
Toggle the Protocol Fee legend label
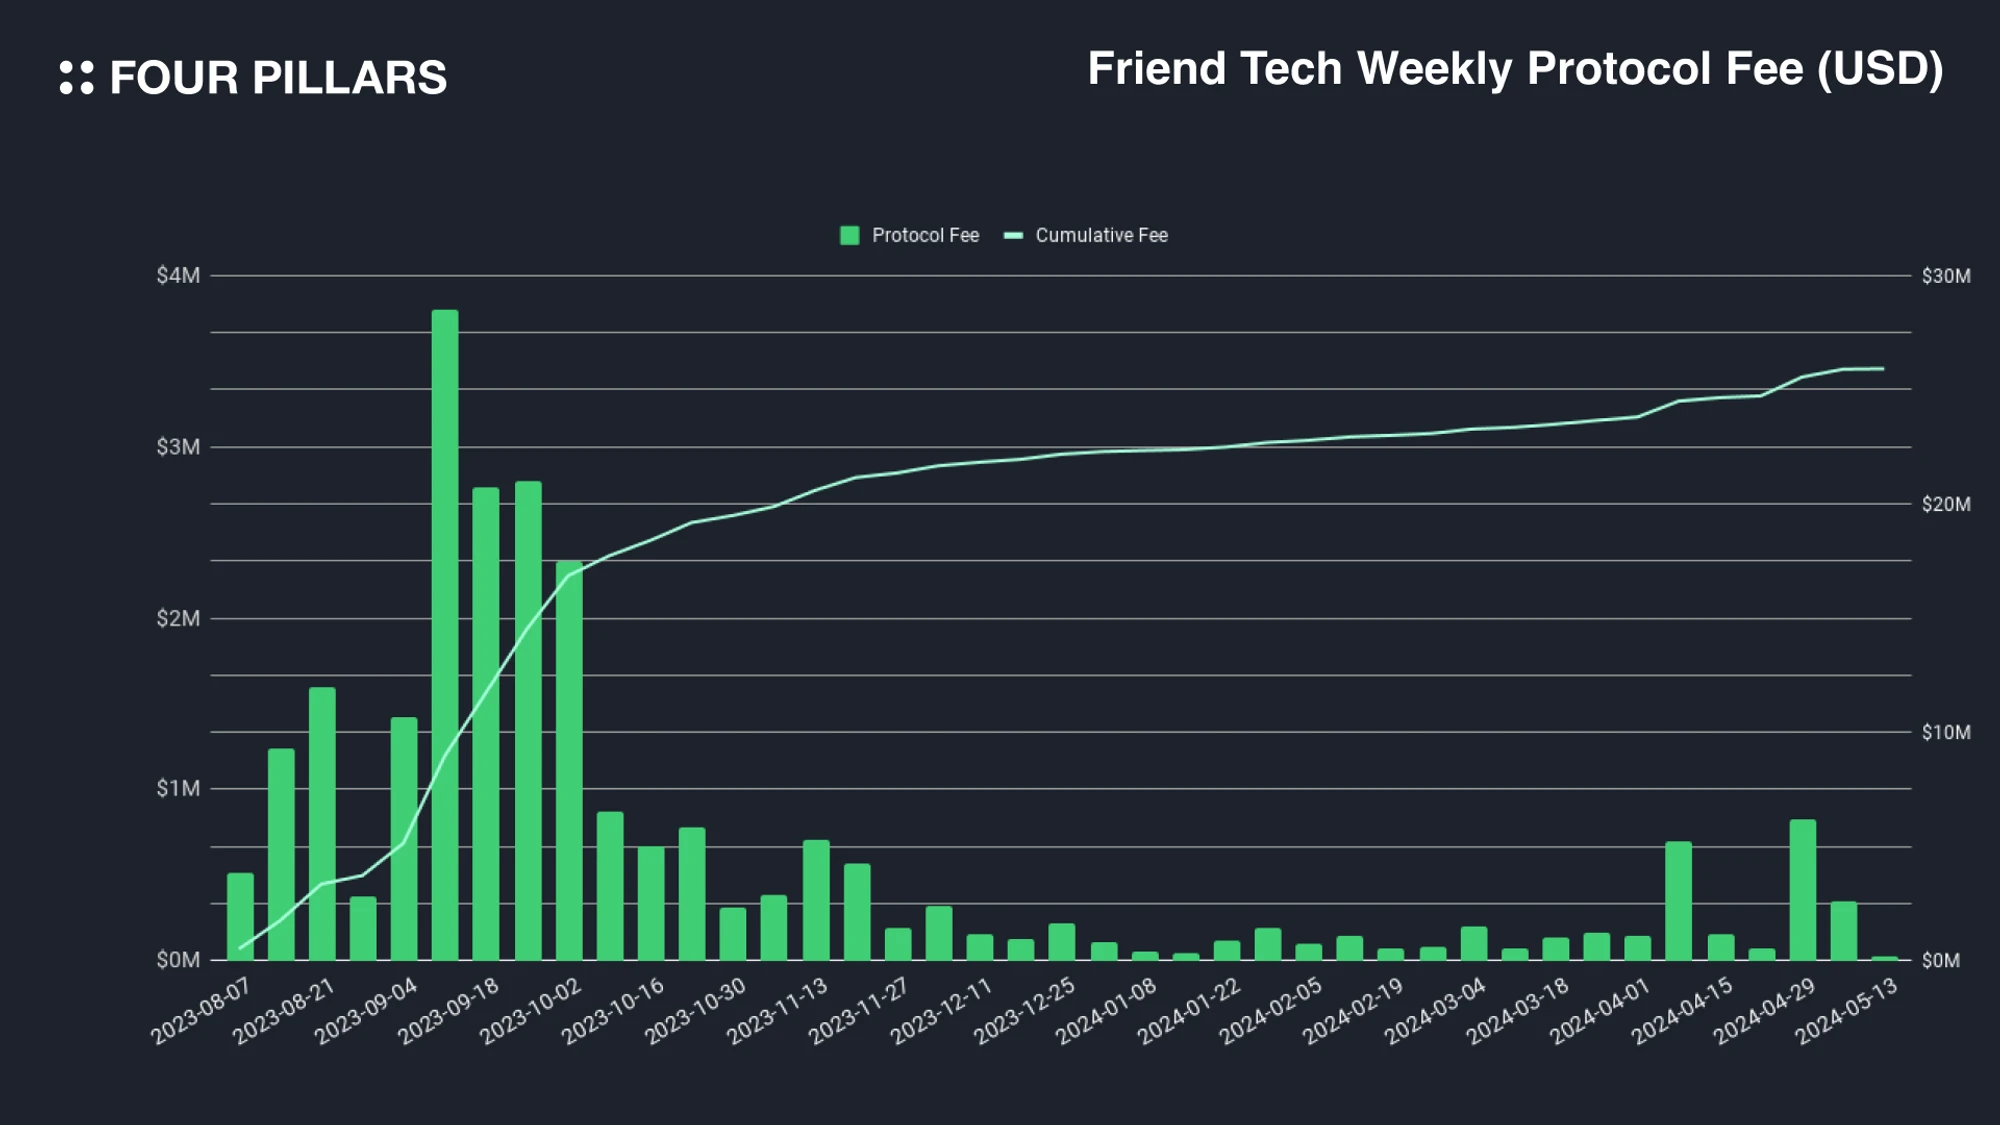(924, 236)
